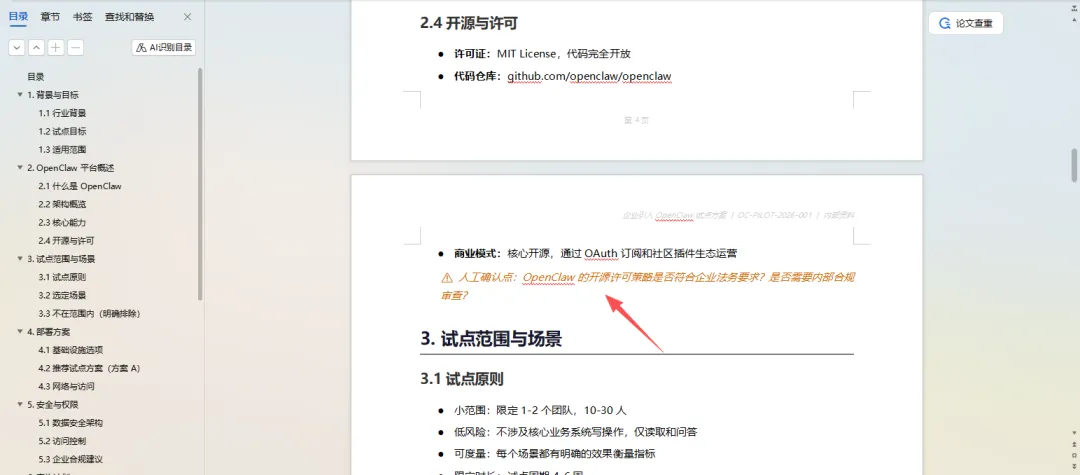Open the 章节 tab
Image resolution: width=1080 pixels, height=475 pixels.
tap(50, 17)
